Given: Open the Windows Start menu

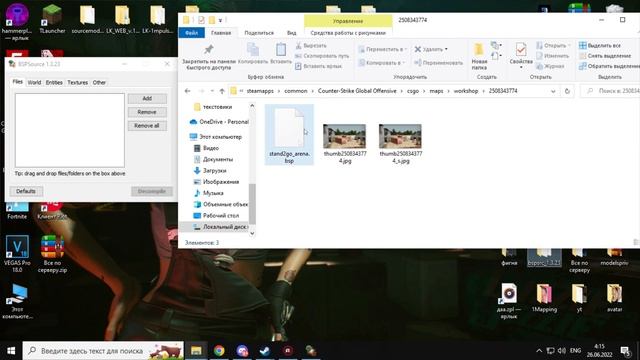Looking at the screenshot, I should tap(11, 351).
